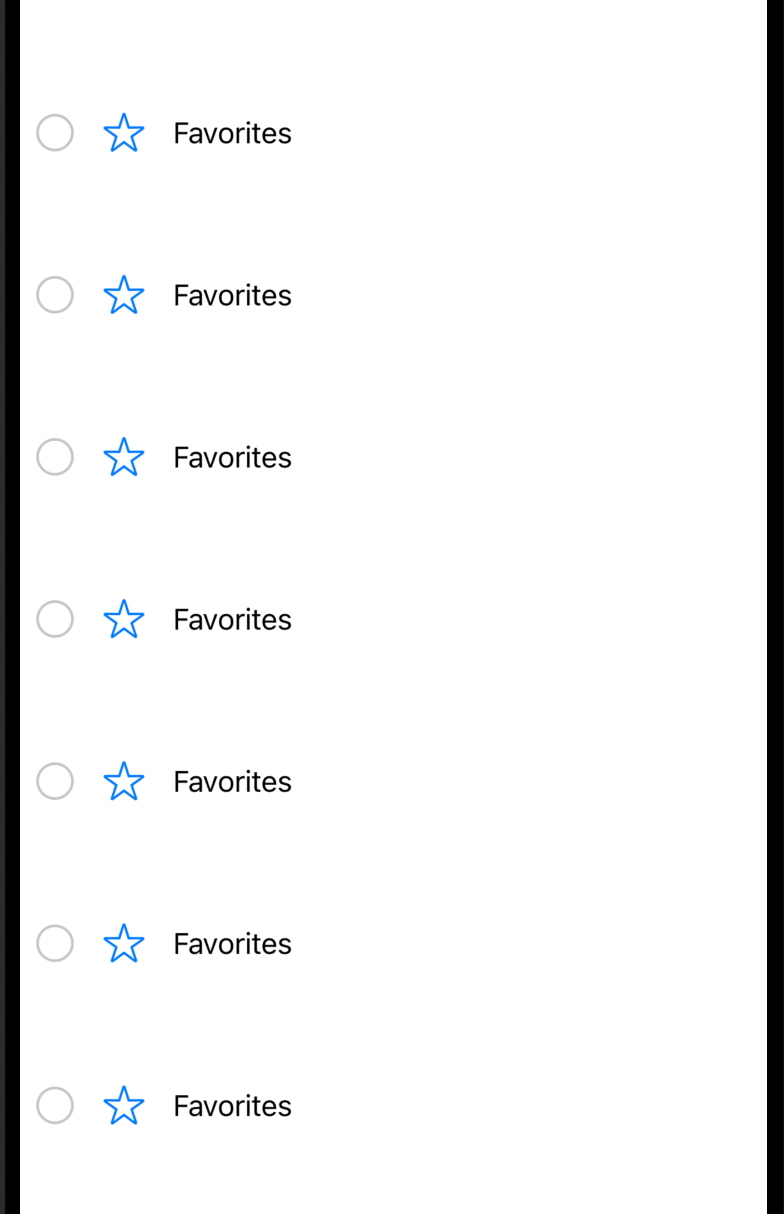The width and height of the screenshot is (784, 1214).
Task: Mark the sixth row's selection circle
Action: click(55, 943)
